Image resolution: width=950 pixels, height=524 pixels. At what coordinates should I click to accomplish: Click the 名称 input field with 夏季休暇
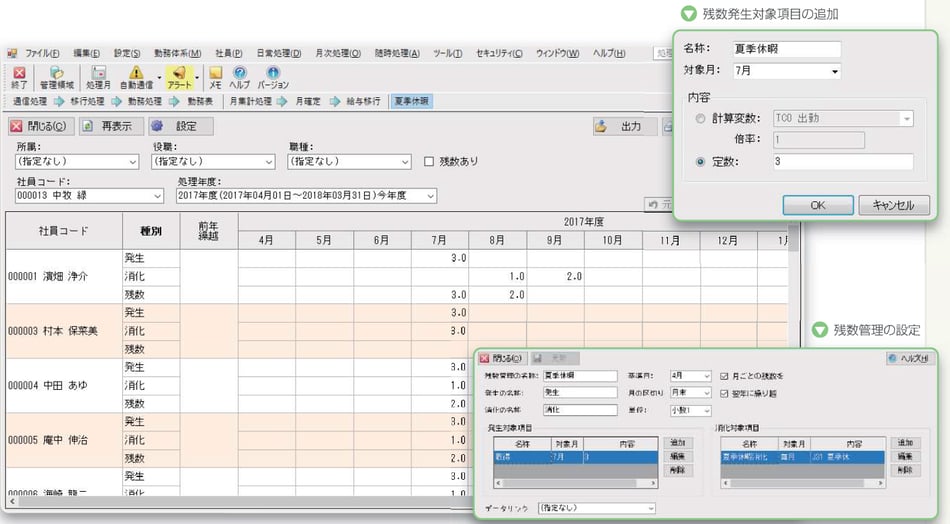786,50
